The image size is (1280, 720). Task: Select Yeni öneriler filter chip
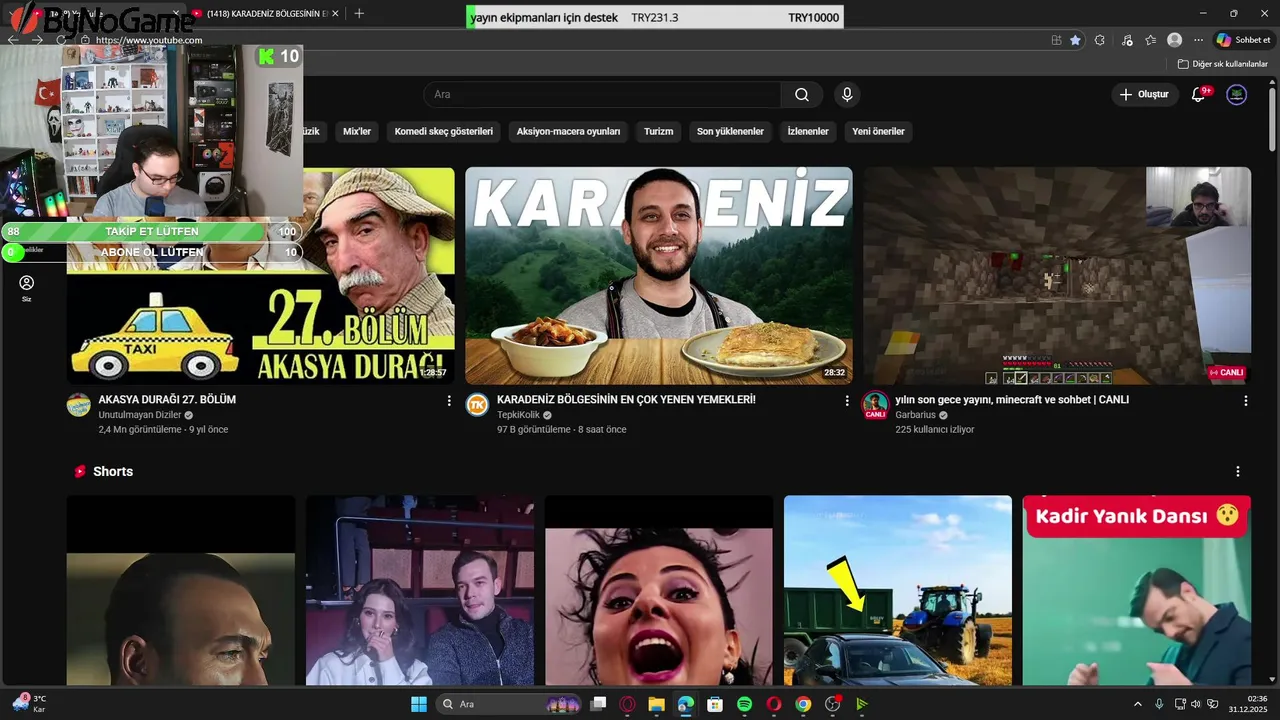point(878,131)
